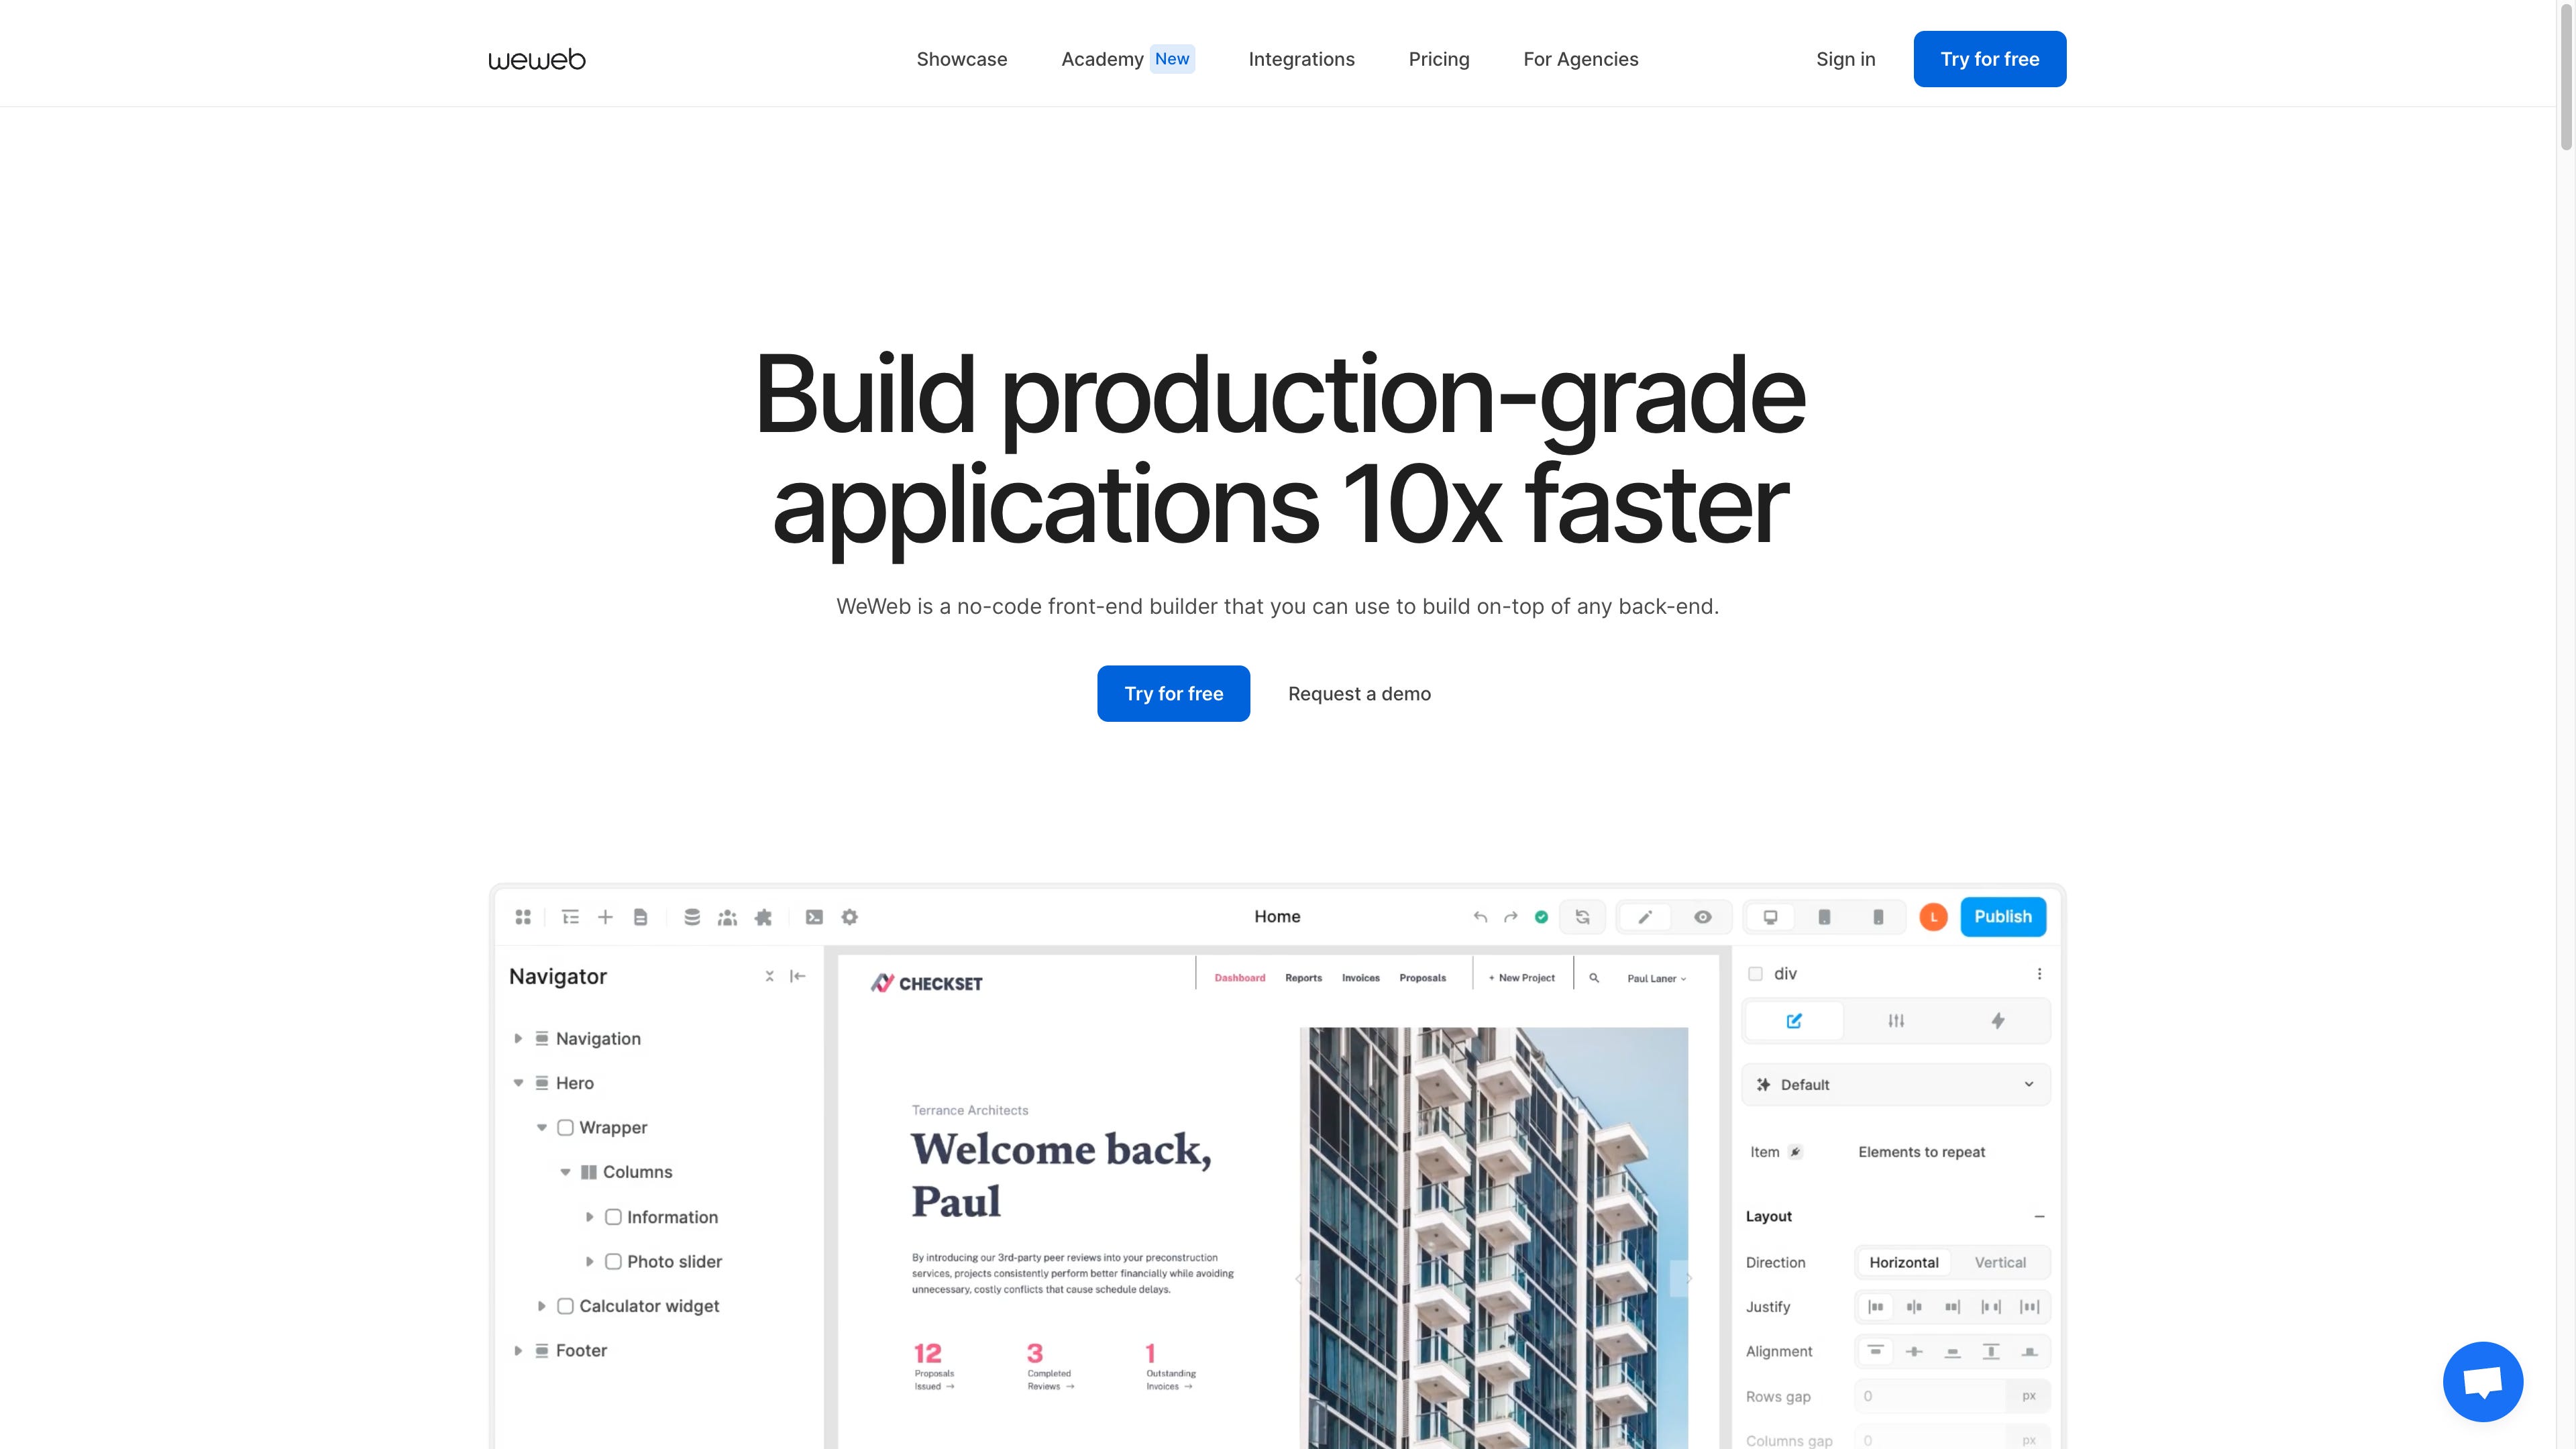The image size is (2576, 1449).
Task: Click the orange L user avatar
Action: coord(1933,917)
